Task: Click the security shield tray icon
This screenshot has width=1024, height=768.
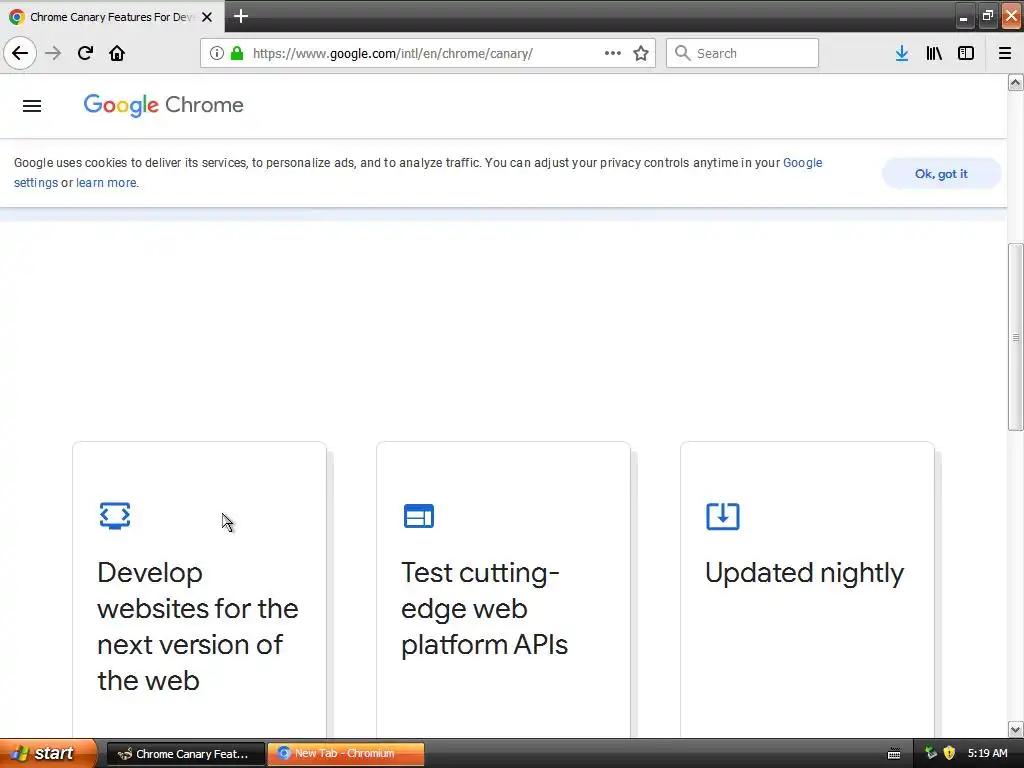Action: click(950, 753)
